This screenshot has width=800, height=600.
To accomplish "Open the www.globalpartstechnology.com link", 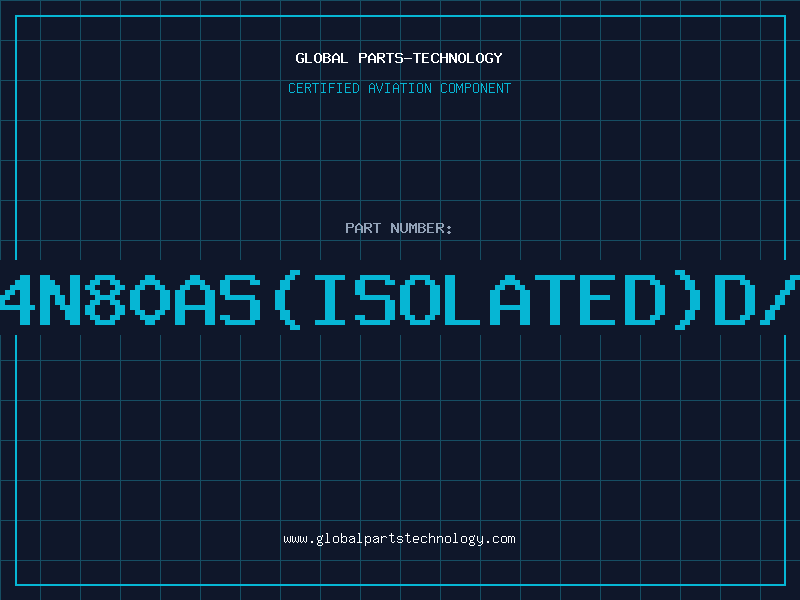I will point(399,539).
